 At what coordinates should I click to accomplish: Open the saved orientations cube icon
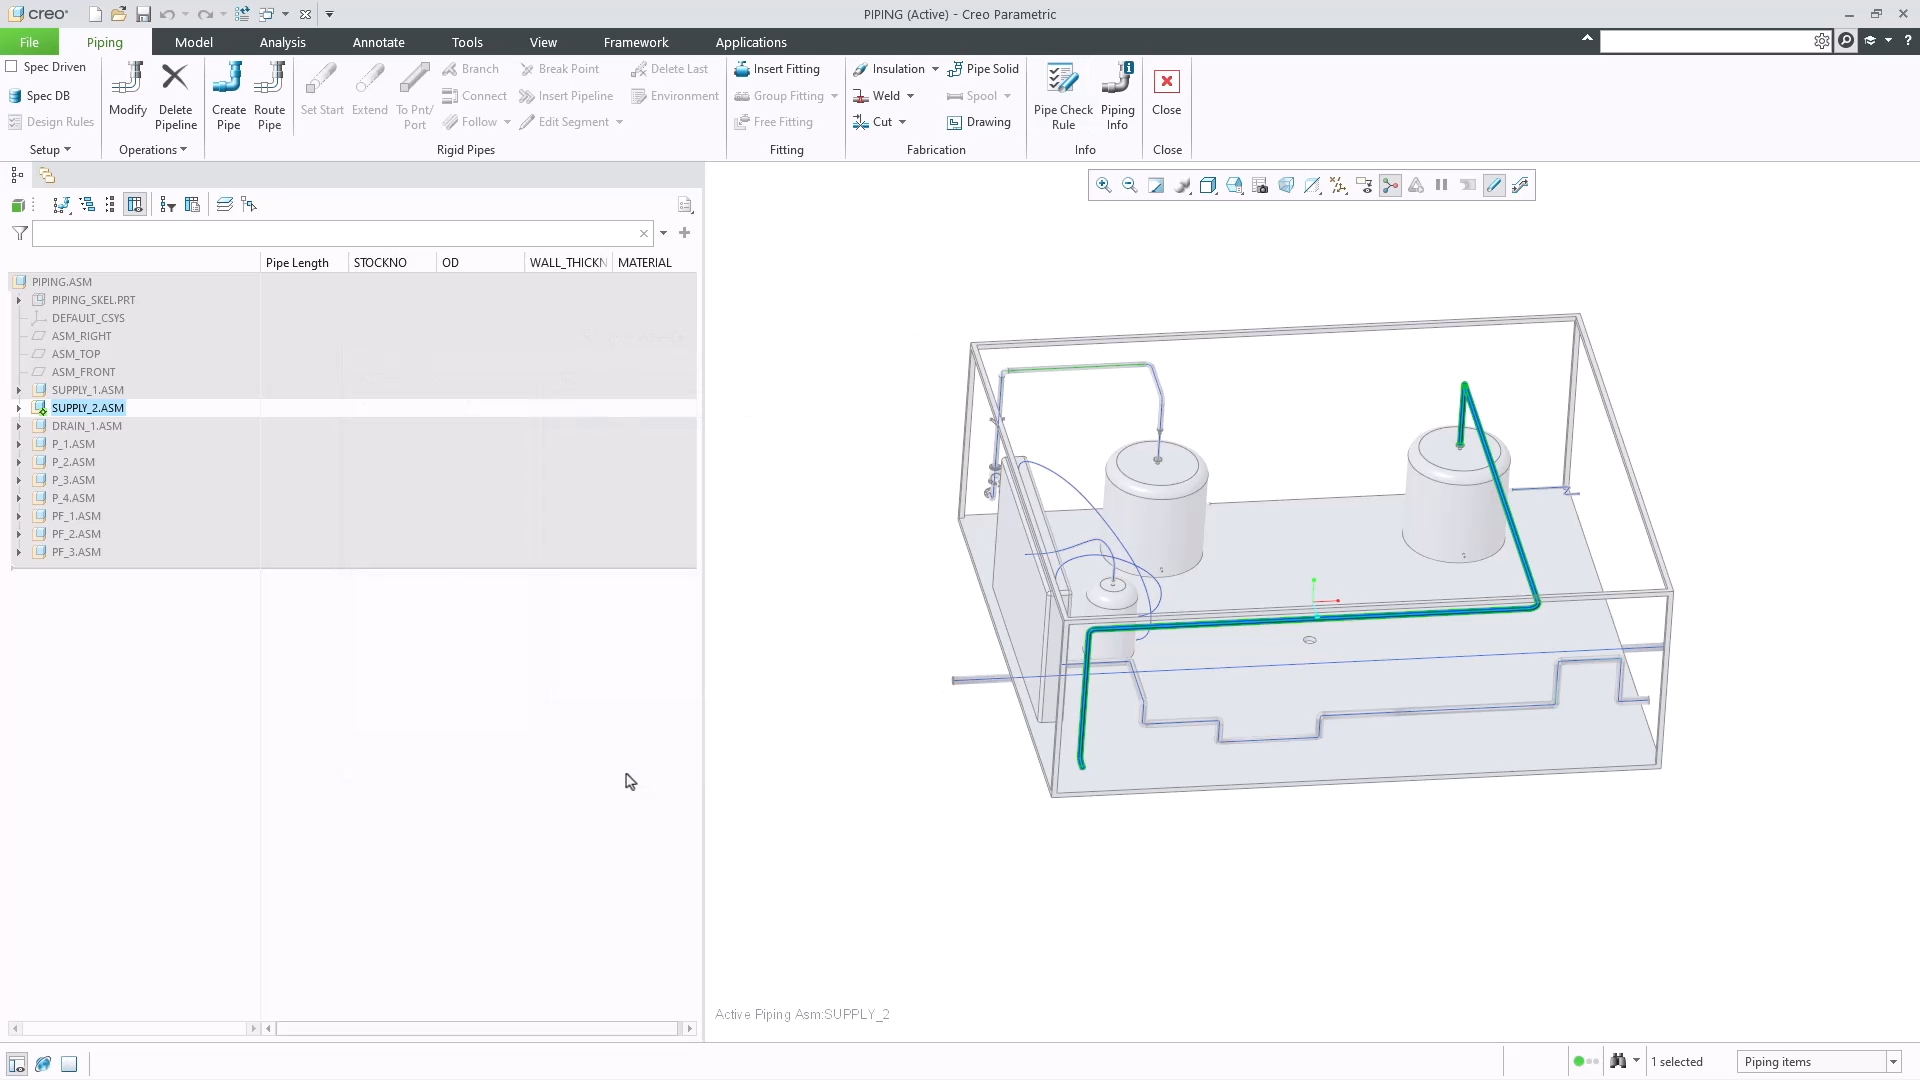tap(1234, 185)
